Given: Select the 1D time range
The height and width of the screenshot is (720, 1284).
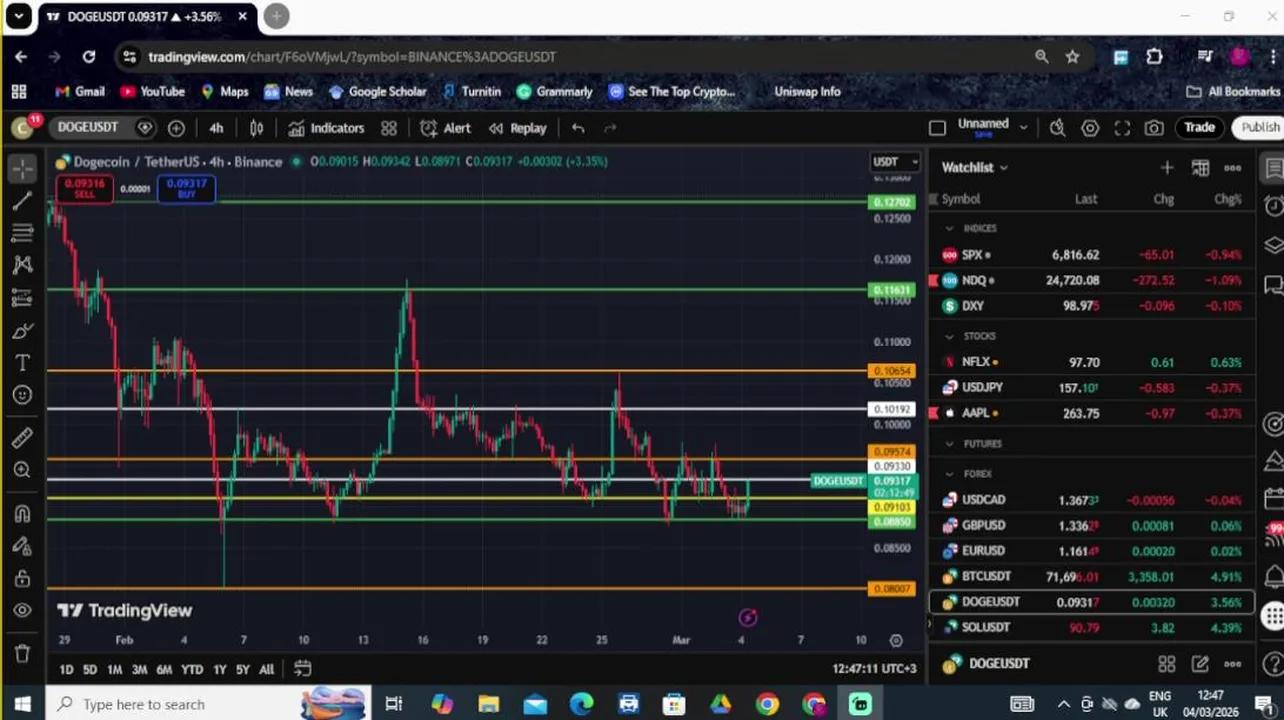Looking at the screenshot, I should tap(66, 669).
